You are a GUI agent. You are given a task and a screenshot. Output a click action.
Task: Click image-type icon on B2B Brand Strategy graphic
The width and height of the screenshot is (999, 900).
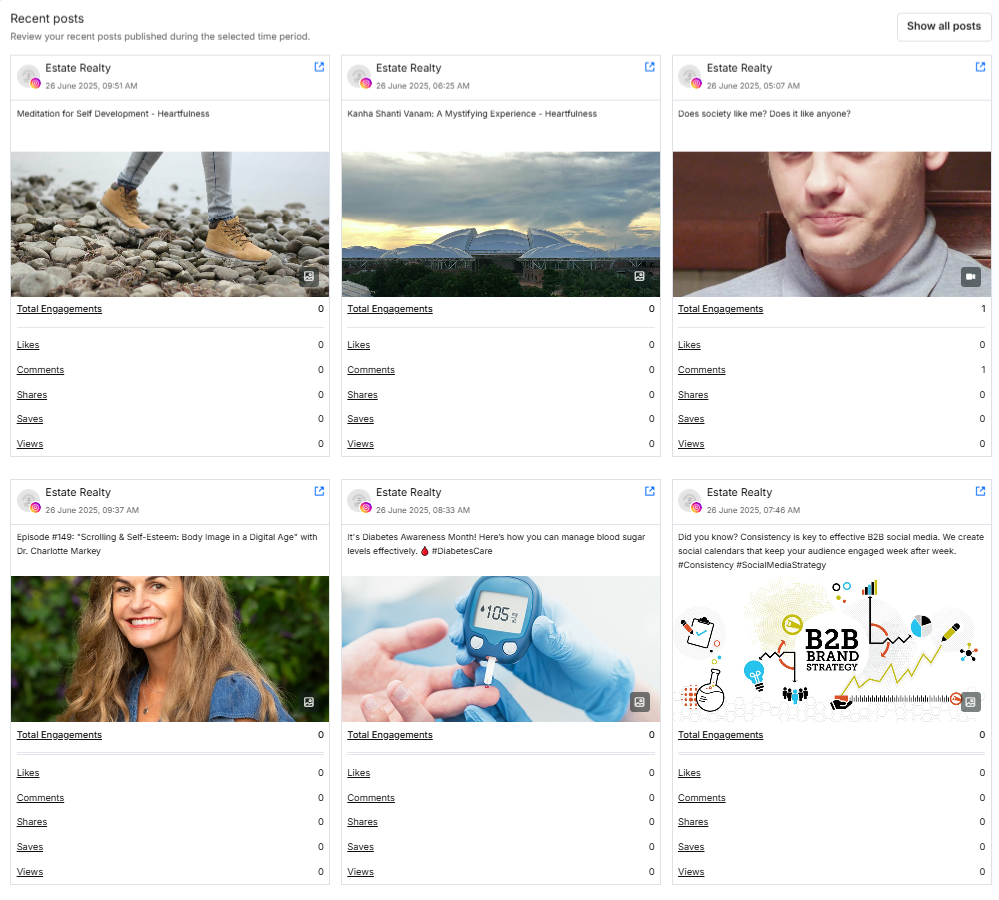970,702
